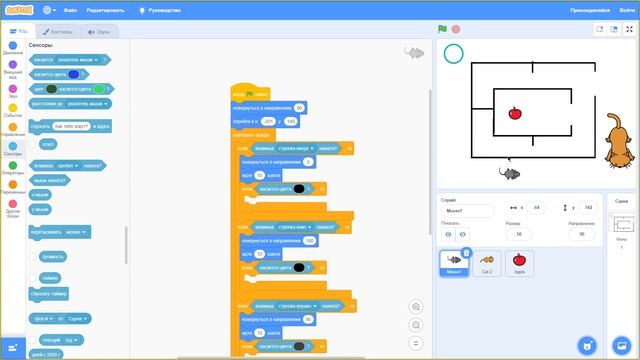The height and width of the screenshot is (360, 640).
Task: Pick green color swatch in цвет block
Action: point(98,89)
